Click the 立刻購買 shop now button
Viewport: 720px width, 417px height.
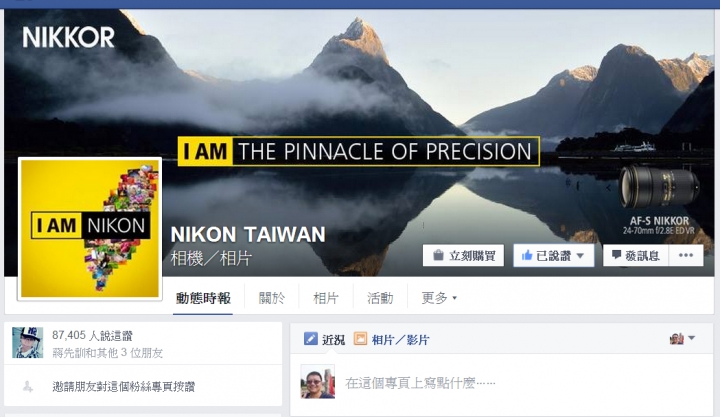(x=463, y=255)
